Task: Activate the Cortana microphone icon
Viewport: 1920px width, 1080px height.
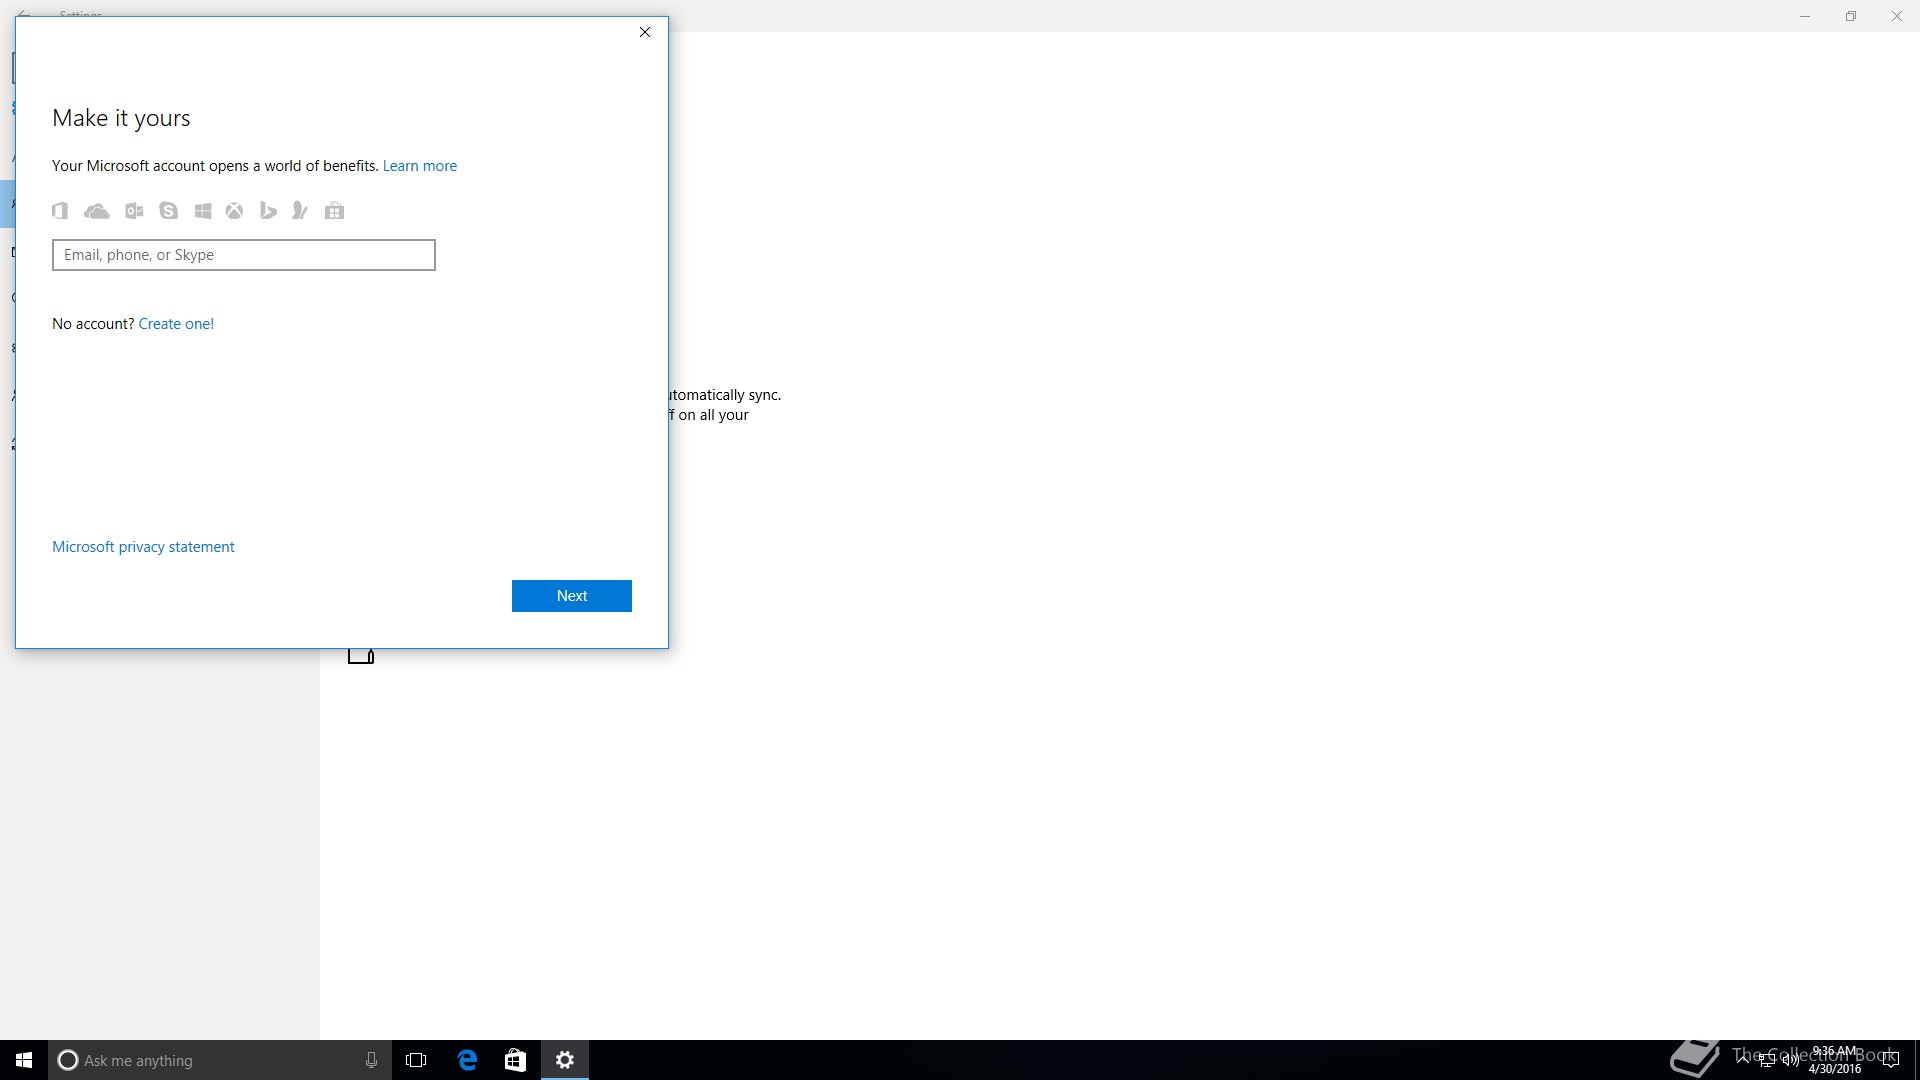Action: [x=371, y=1060]
